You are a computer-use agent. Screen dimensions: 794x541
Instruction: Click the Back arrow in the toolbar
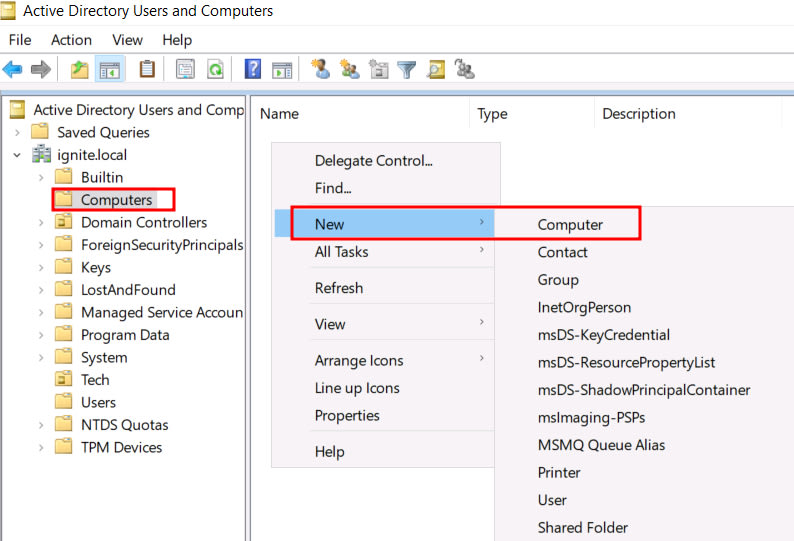13,70
